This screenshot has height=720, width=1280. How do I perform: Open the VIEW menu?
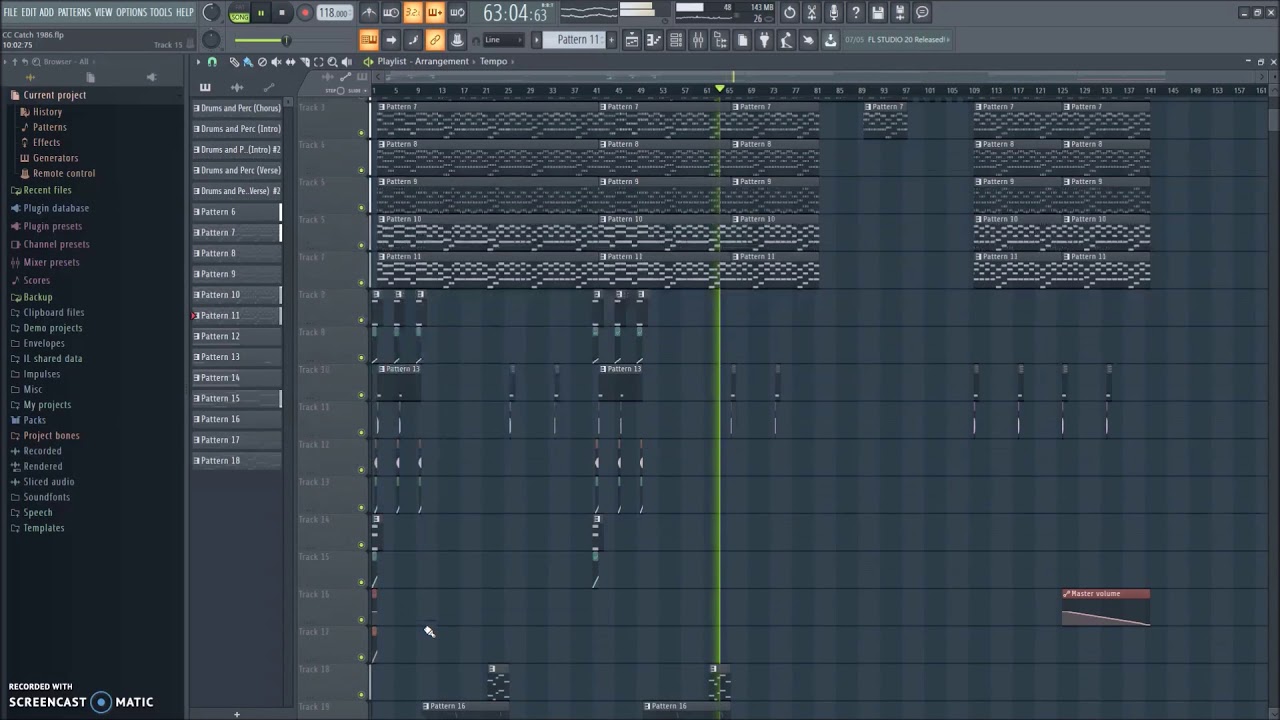point(103,12)
